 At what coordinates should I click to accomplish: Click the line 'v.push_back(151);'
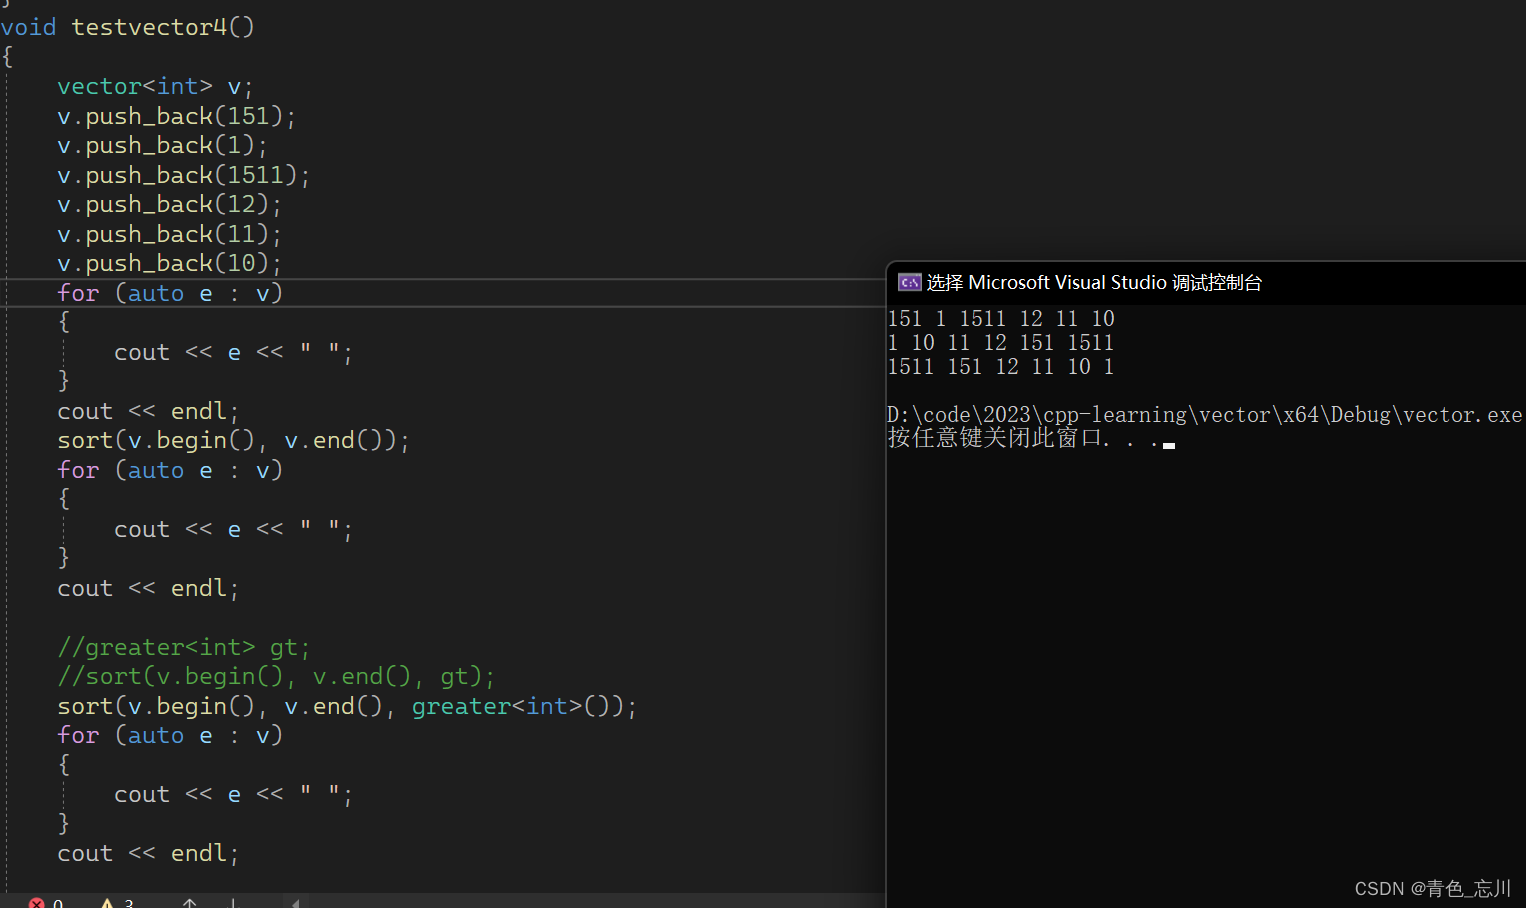176,117
